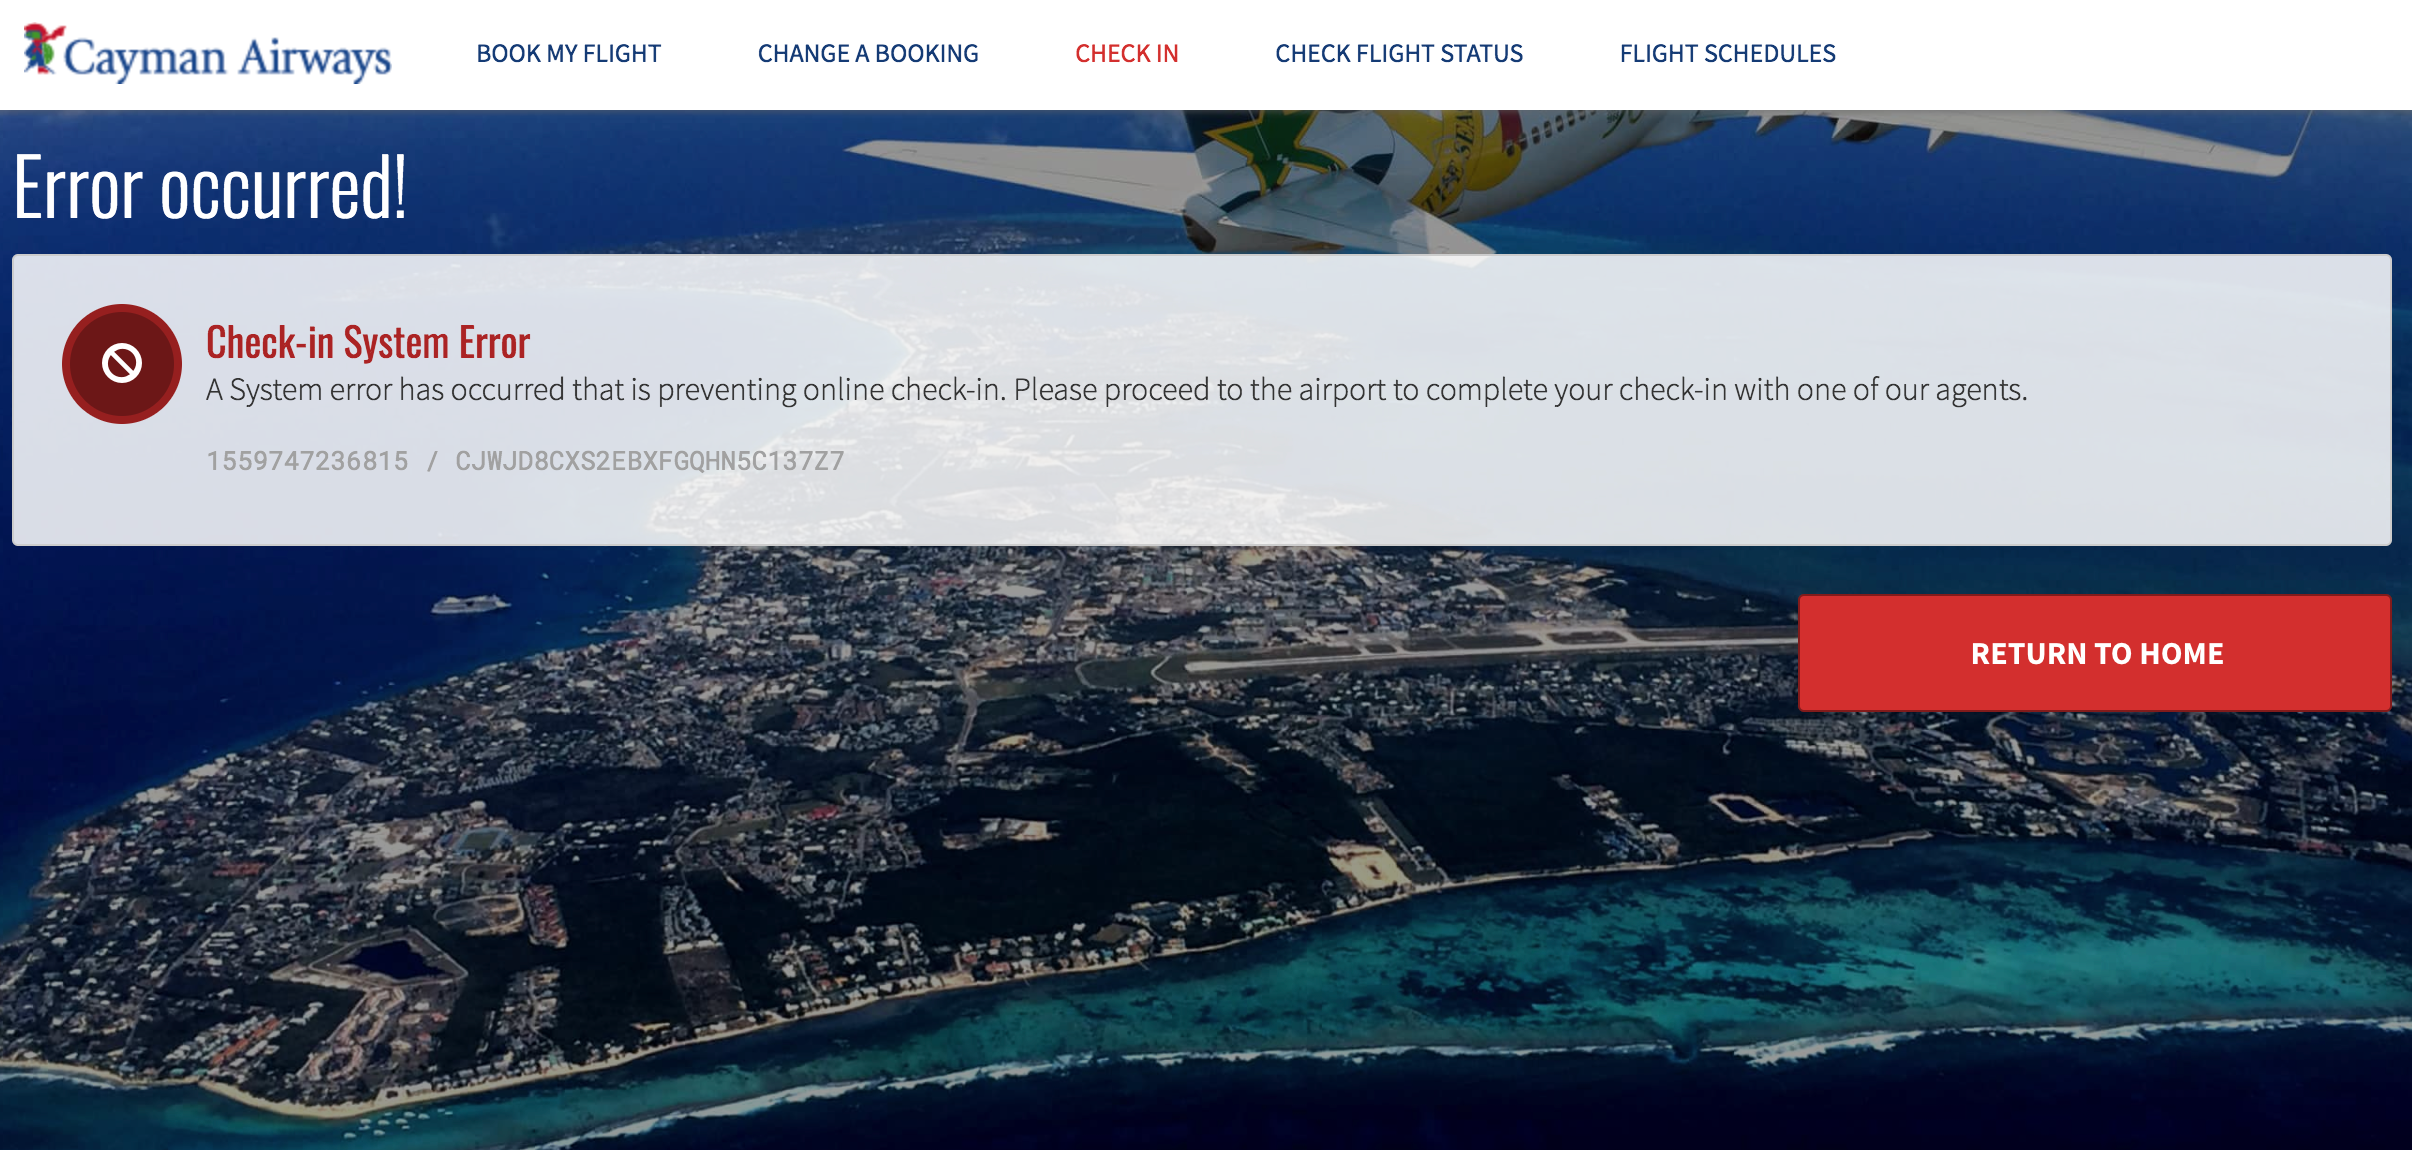Click the system error description sentence
The height and width of the screenshot is (1150, 2412).
coord(1117,390)
